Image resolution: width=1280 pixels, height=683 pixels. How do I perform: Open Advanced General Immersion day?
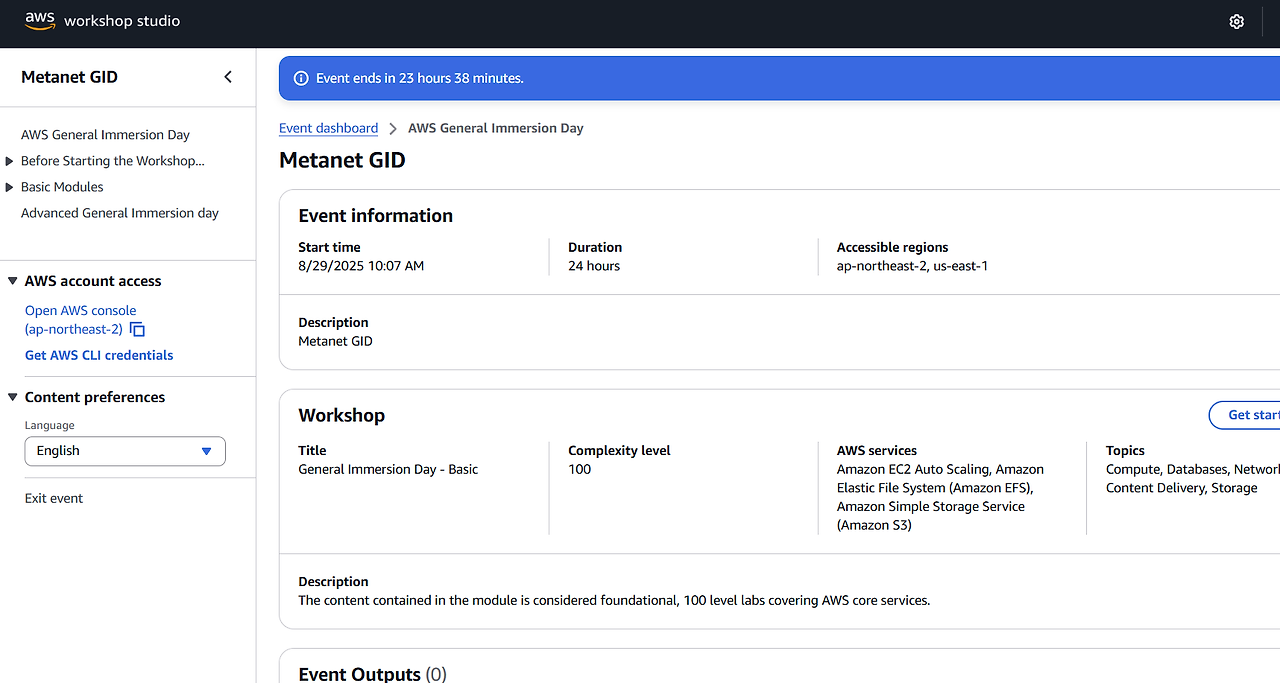coord(120,213)
